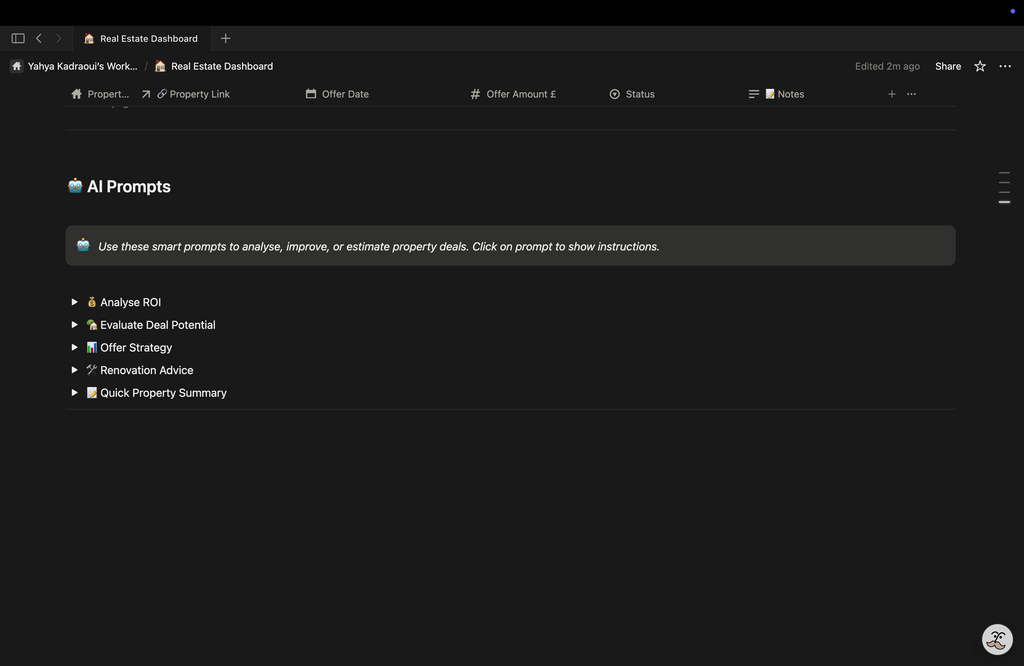This screenshot has height=666, width=1024.
Task: Open the AI assistant face icon
Action: 997,640
